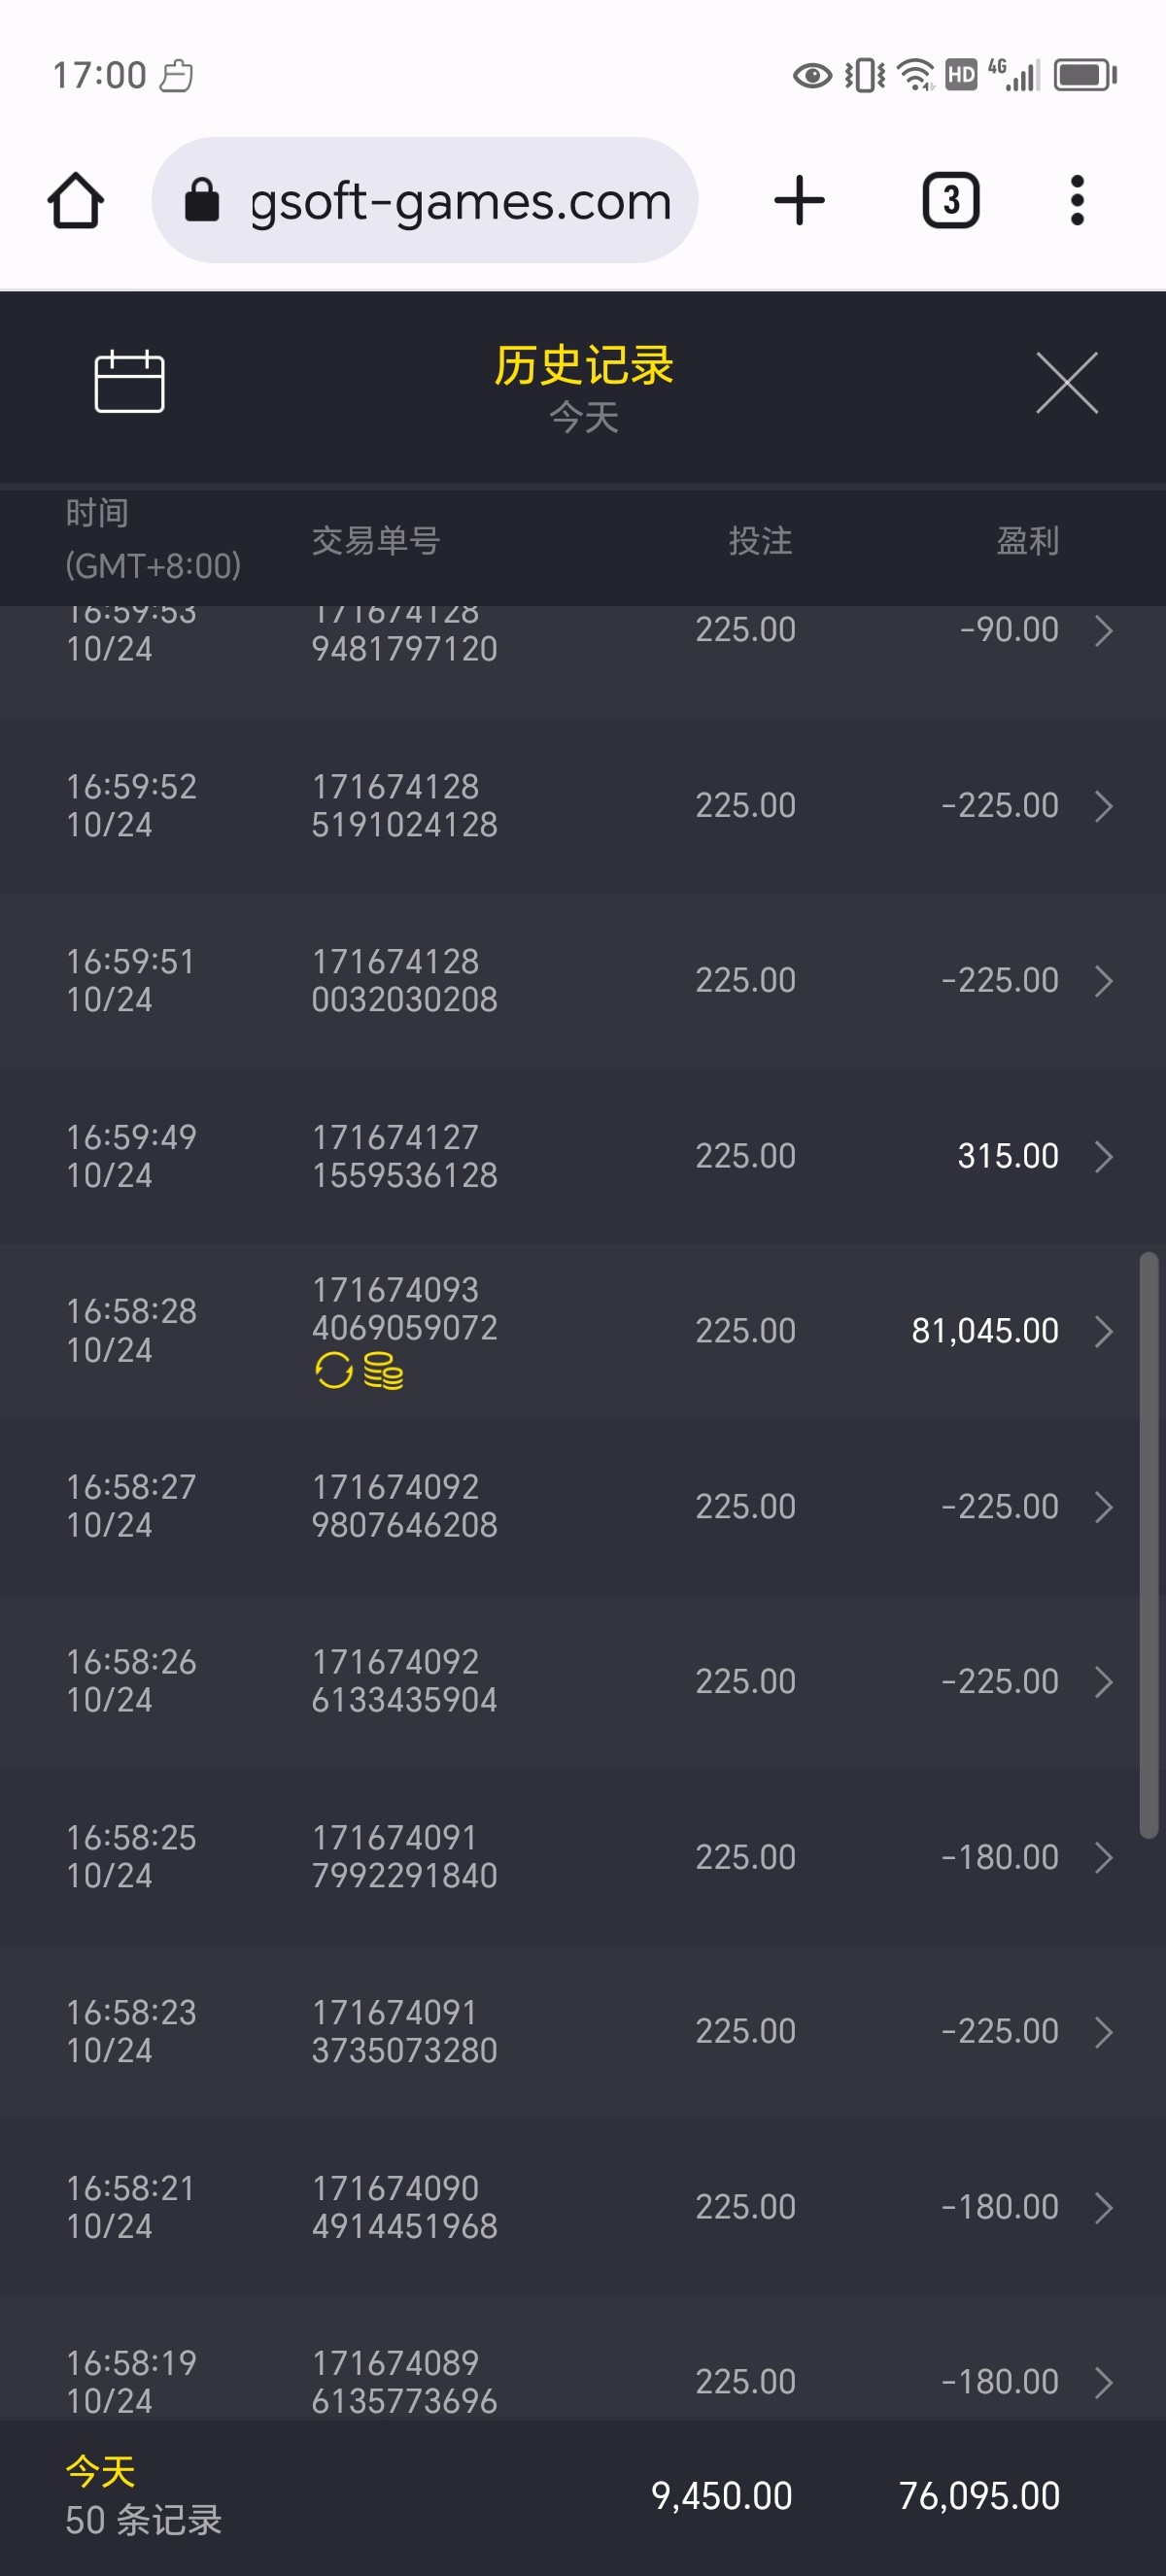This screenshot has width=1166, height=2576.
Task: Expand the 315.00 profit record
Action: coord(1103,1156)
